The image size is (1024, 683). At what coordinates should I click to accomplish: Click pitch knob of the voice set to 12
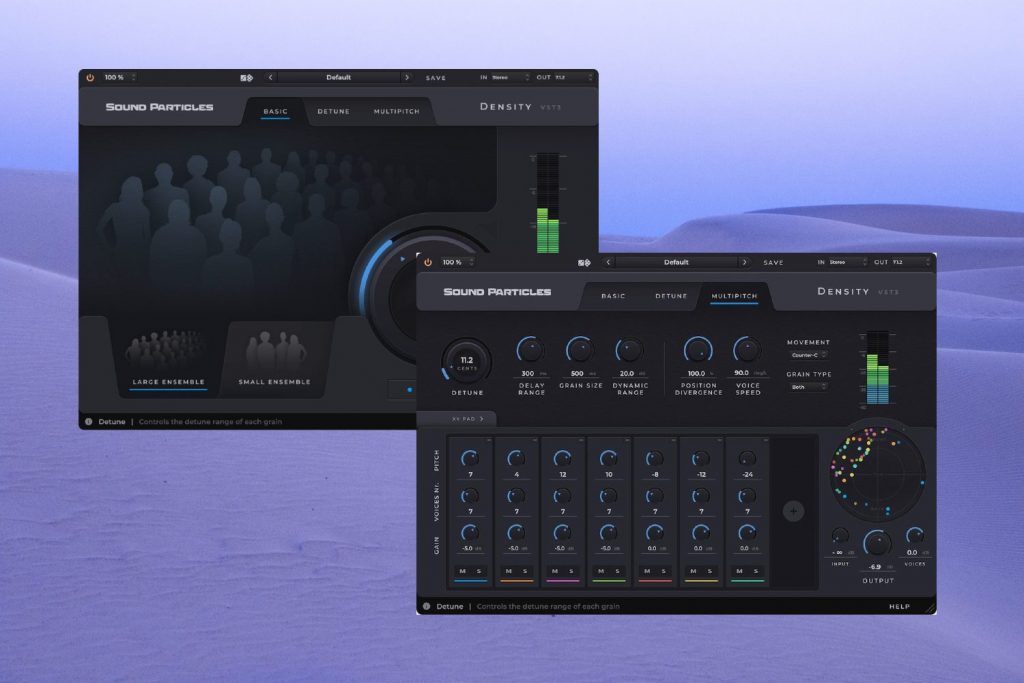coord(562,459)
